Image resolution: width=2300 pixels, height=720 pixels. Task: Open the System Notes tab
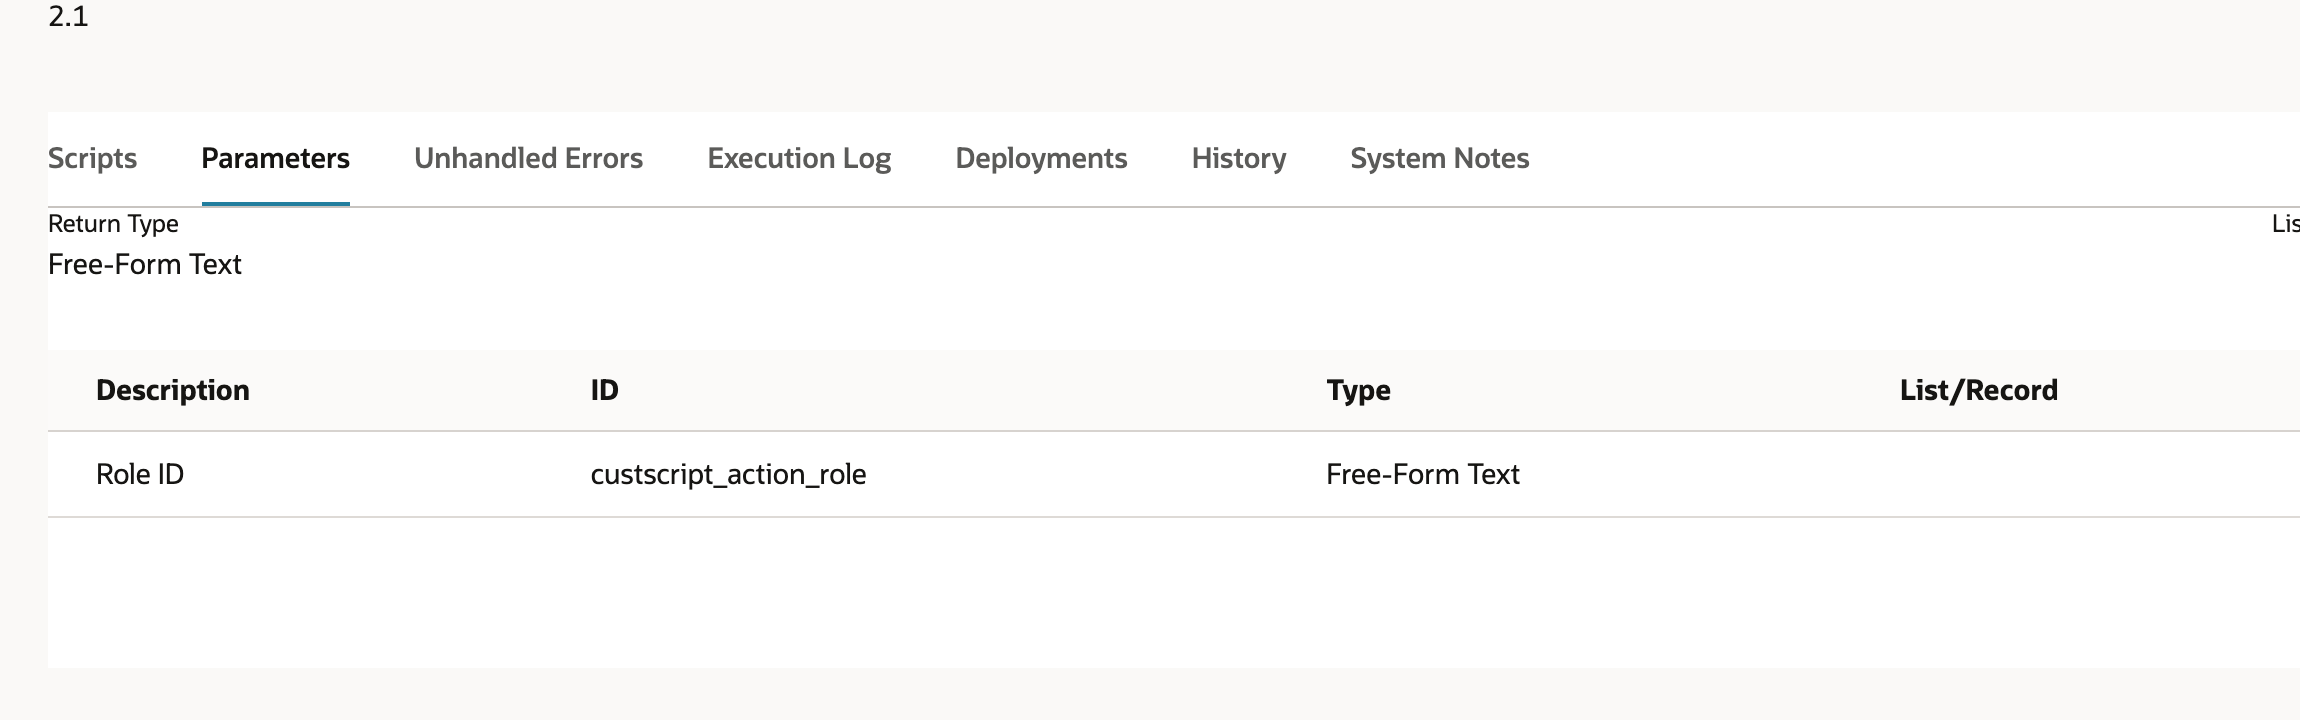(1440, 158)
